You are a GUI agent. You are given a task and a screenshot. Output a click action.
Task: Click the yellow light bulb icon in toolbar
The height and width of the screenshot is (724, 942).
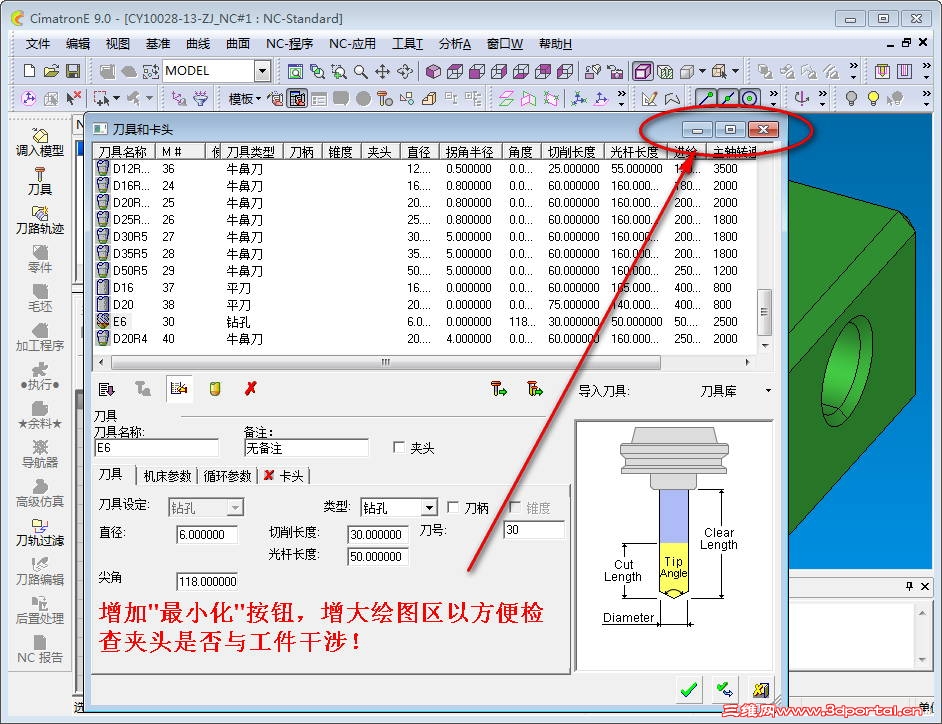pyautogui.click(x=873, y=98)
